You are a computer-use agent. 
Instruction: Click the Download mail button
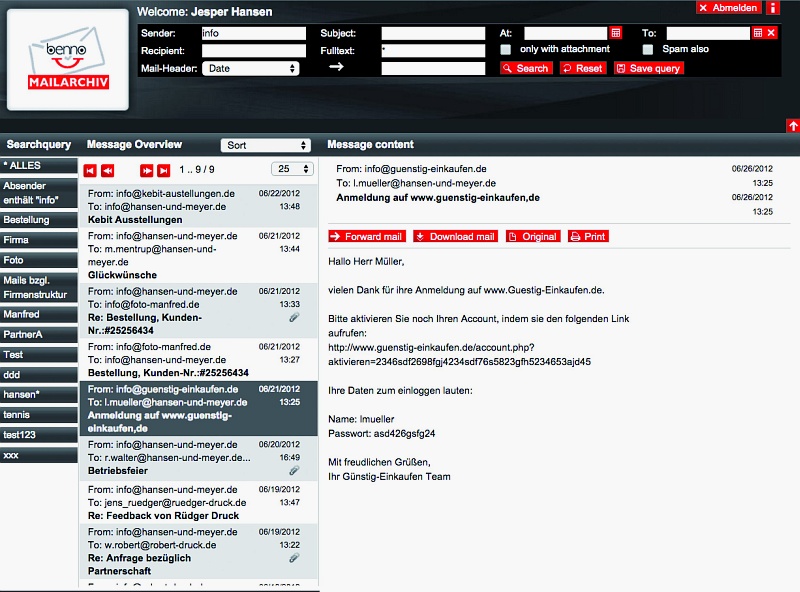(456, 236)
